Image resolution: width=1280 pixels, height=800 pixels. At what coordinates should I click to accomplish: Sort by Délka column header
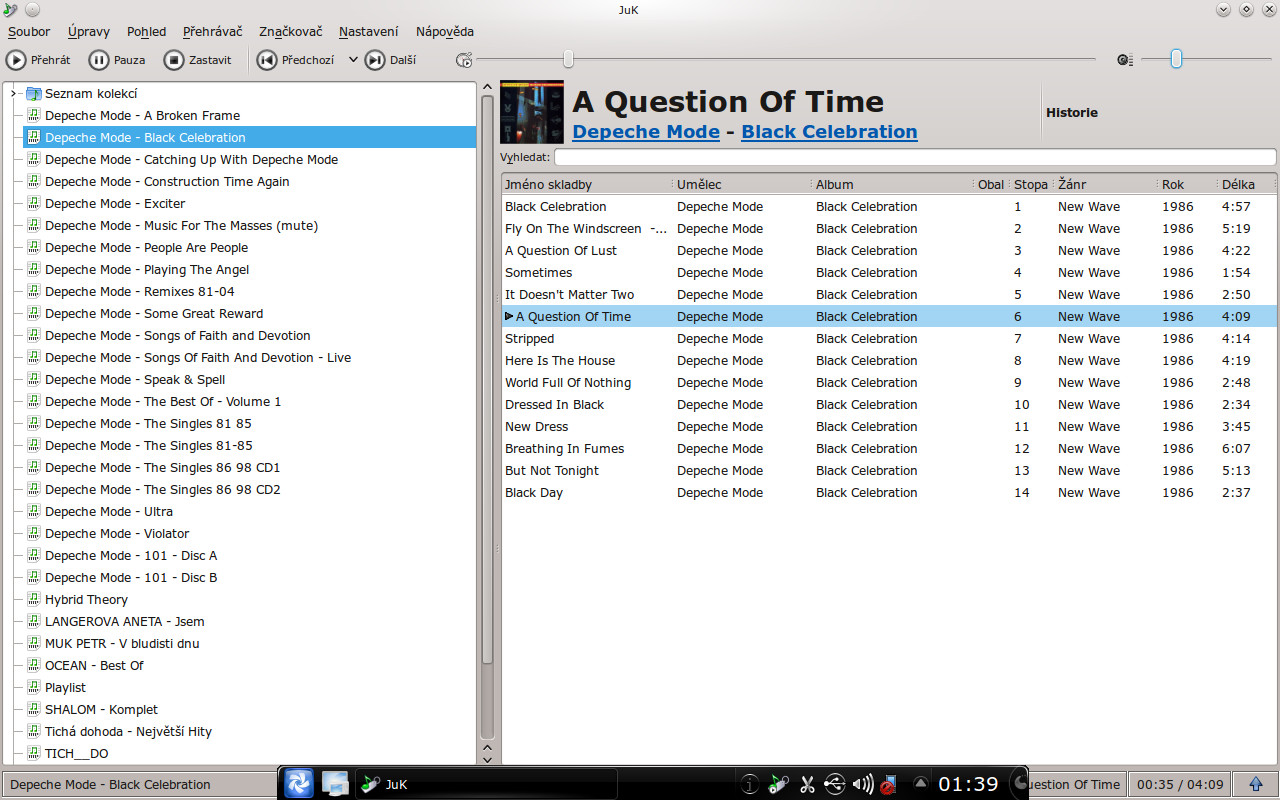(x=1247, y=184)
